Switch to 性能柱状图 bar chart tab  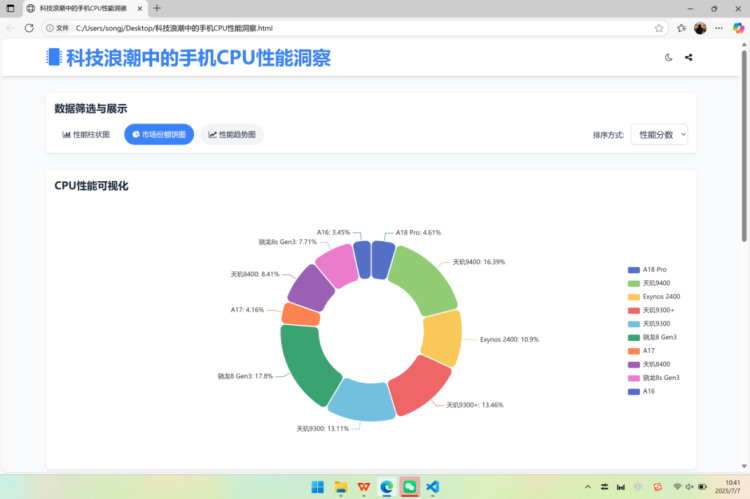pyautogui.click(x=86, y=134)
